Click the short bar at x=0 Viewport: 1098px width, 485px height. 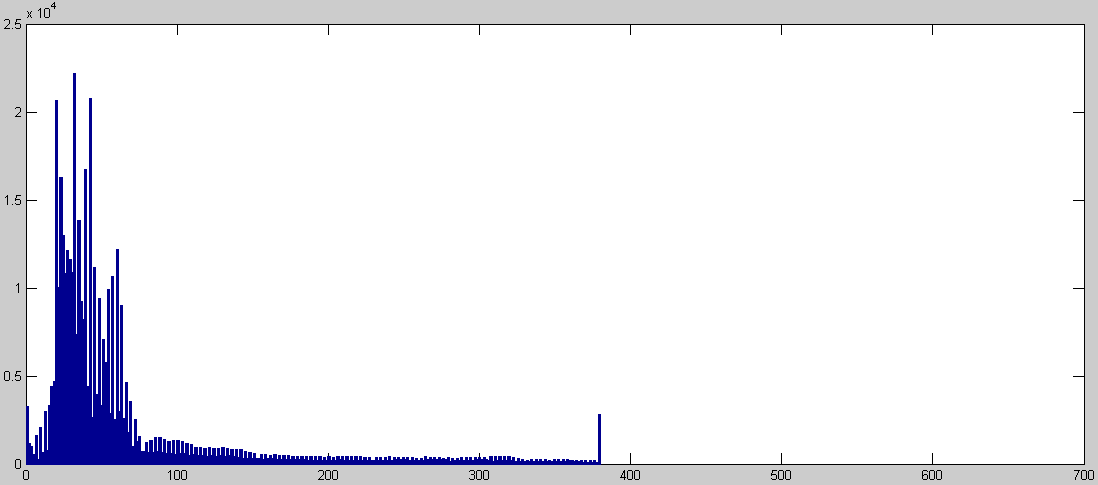[27, 436]
